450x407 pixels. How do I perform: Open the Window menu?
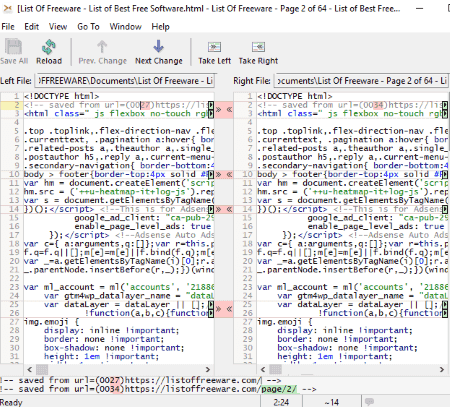(125, 27)
